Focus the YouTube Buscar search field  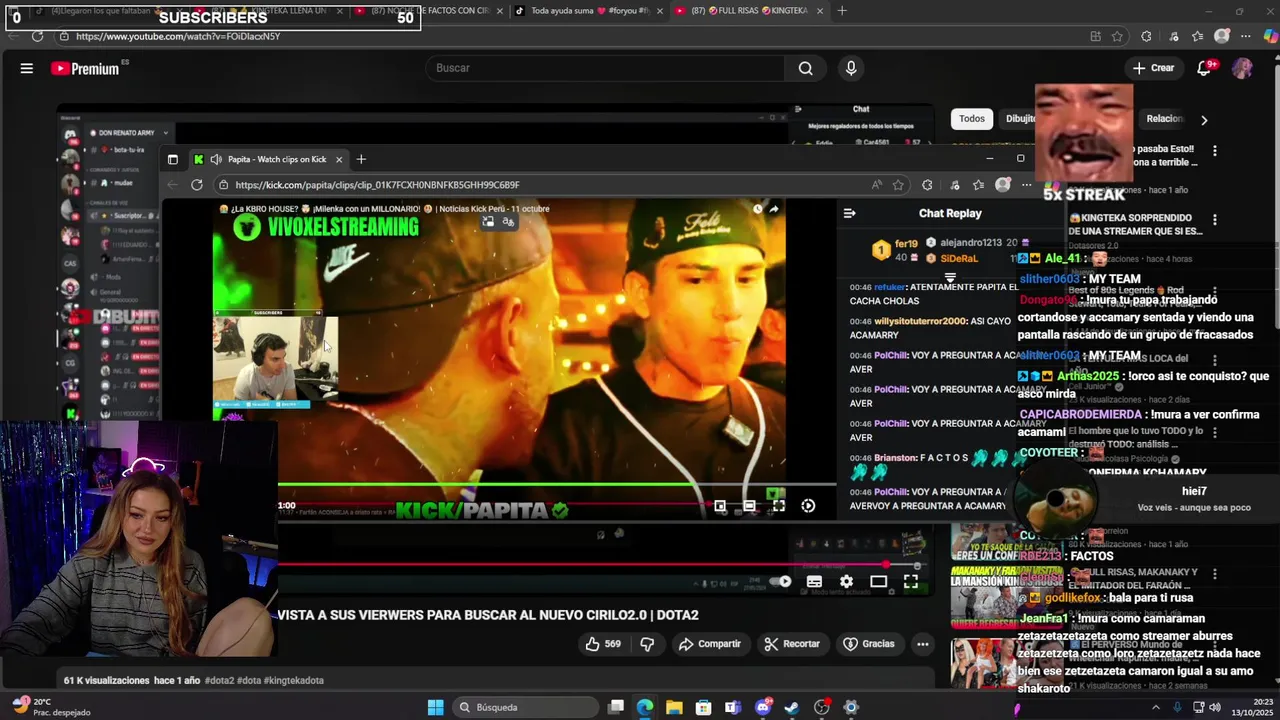[606, 68]
